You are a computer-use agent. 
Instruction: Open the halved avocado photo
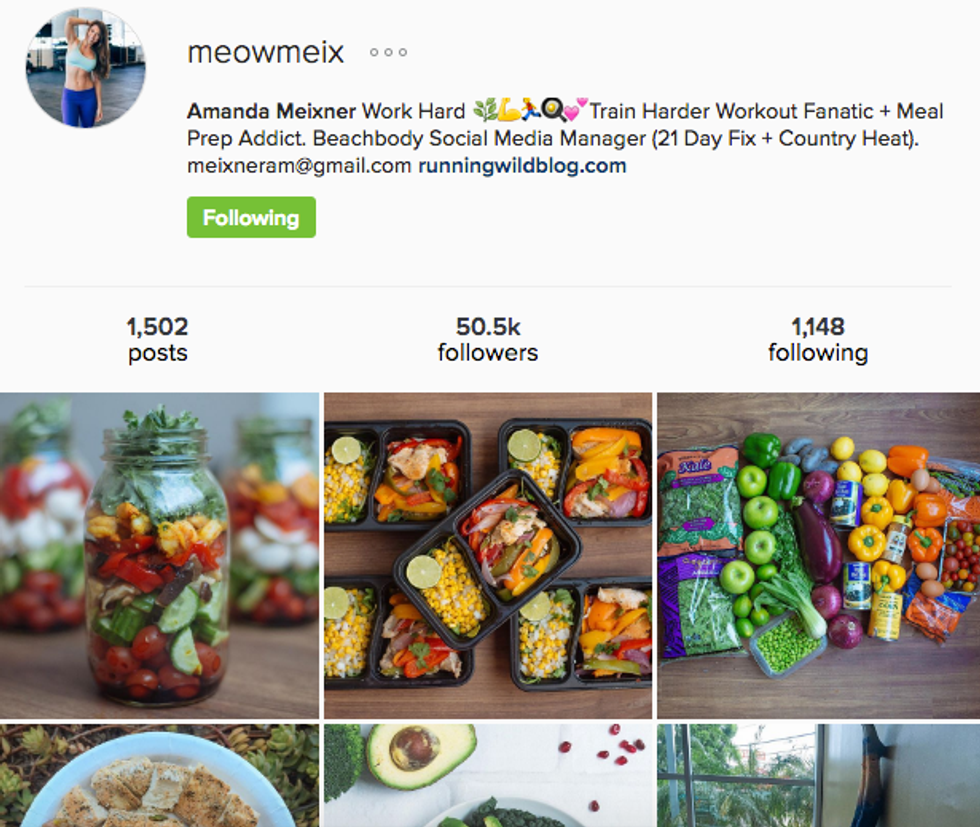point(488,776)
